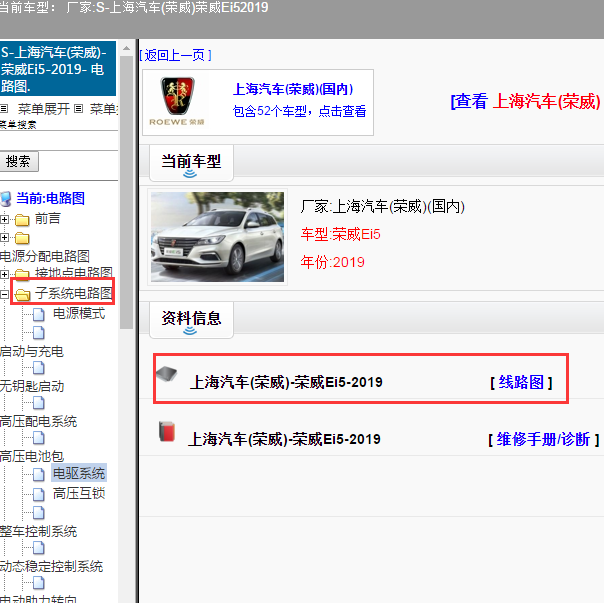Click the page icon beside 高压互锁
The image size is (604, 603).
pos(39,494)
